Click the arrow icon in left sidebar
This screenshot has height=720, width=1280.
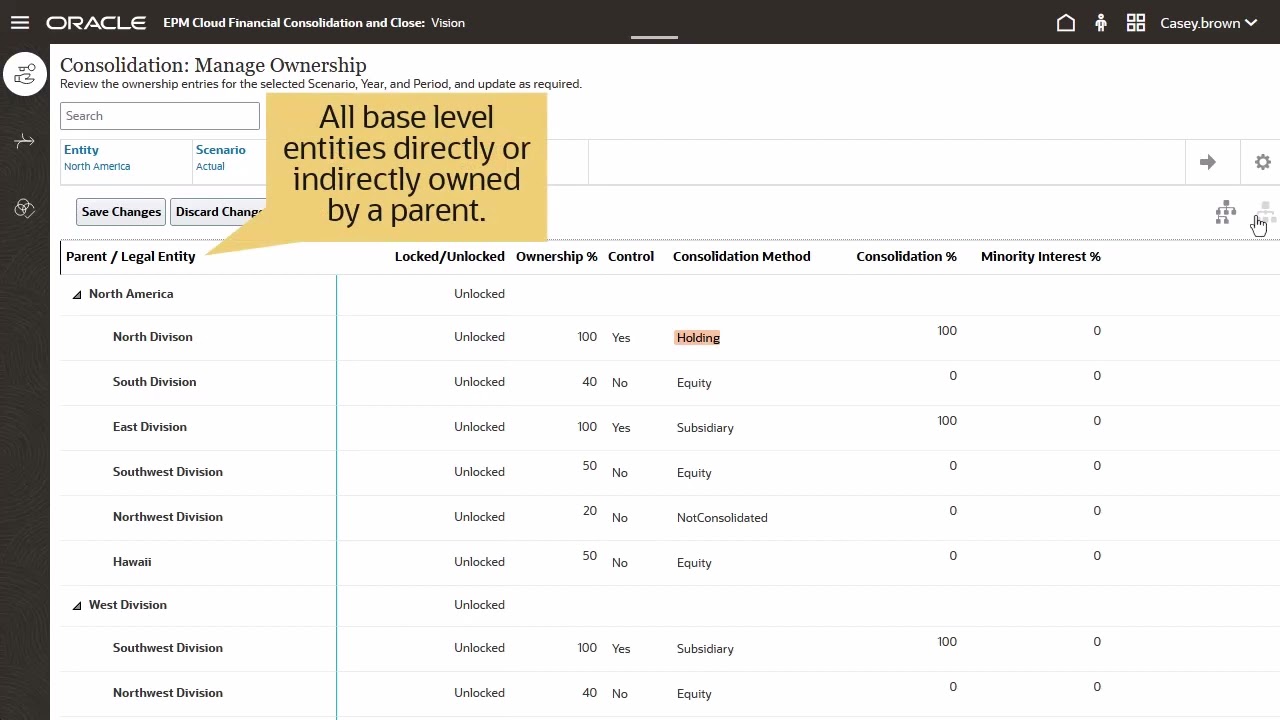pyautogui.click(x=25, y=142)
